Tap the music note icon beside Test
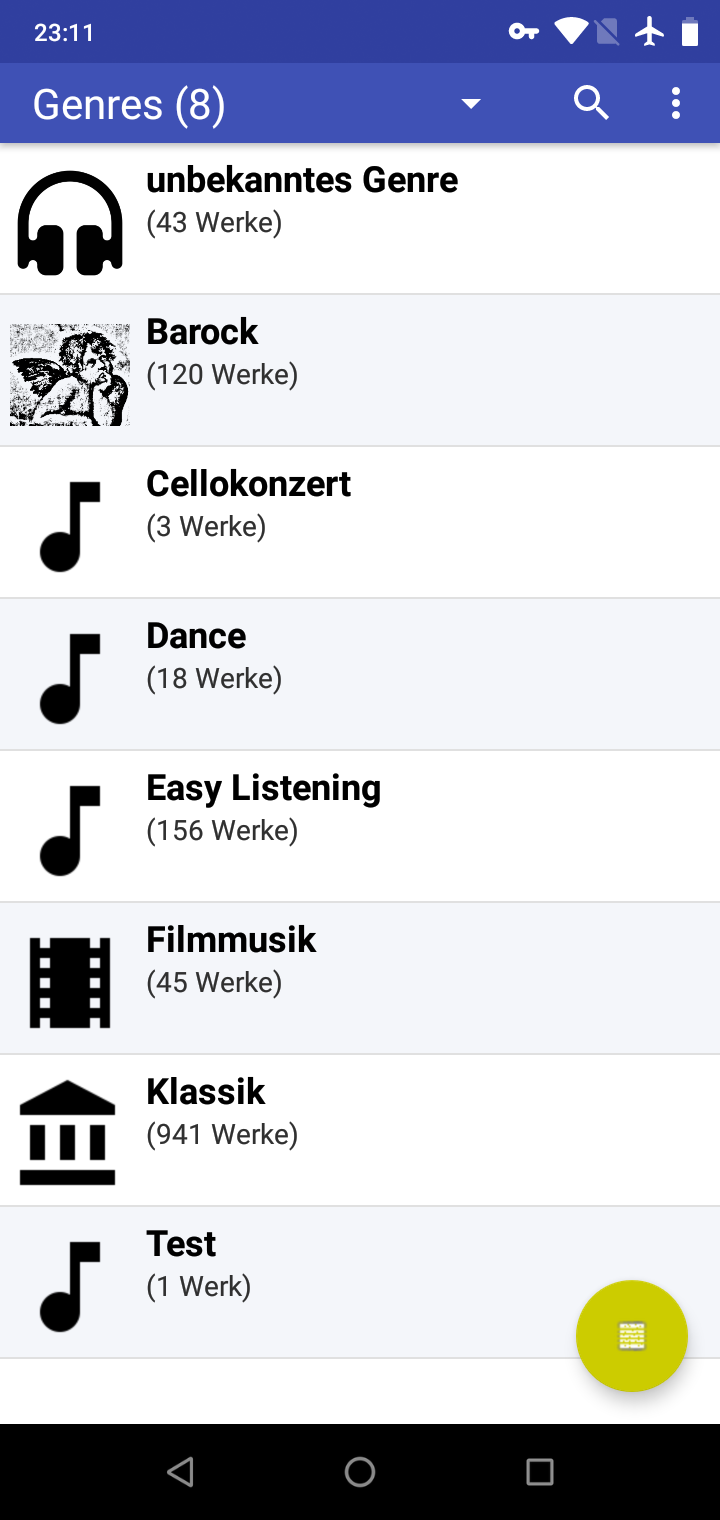The image size is (720, 1520). point(70,1286)
